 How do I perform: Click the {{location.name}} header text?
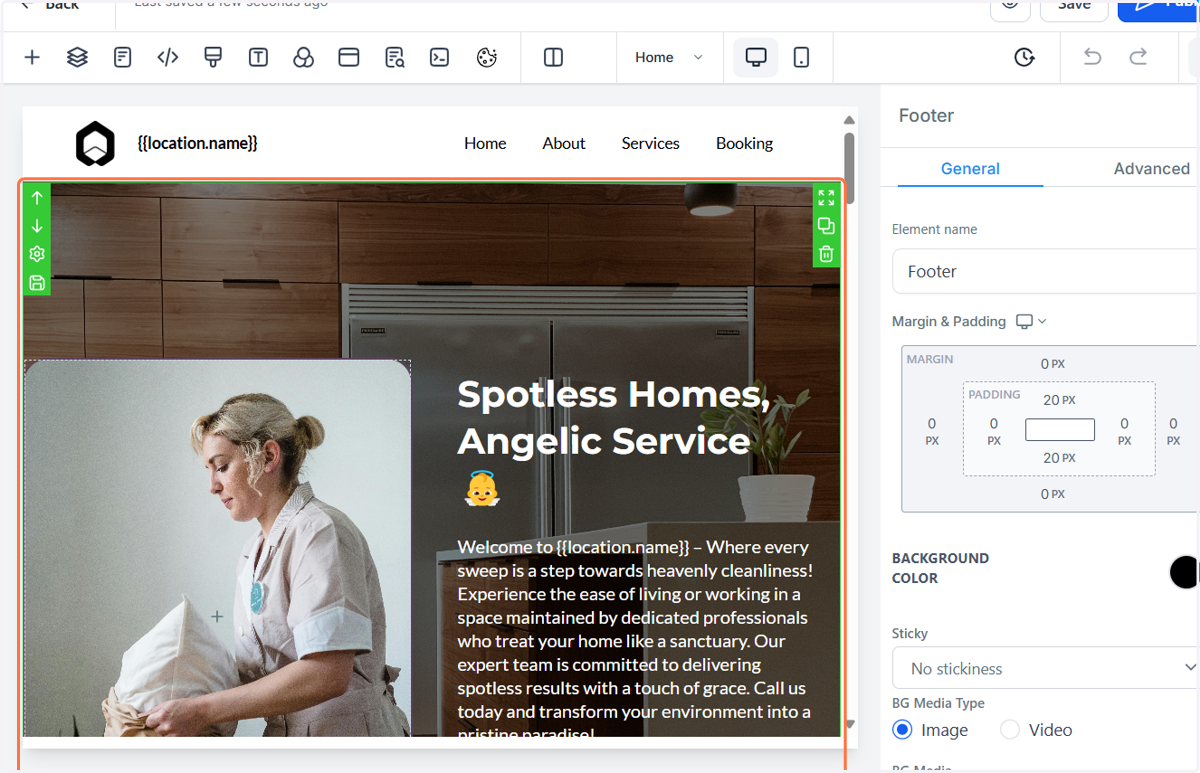pos(197,143)
